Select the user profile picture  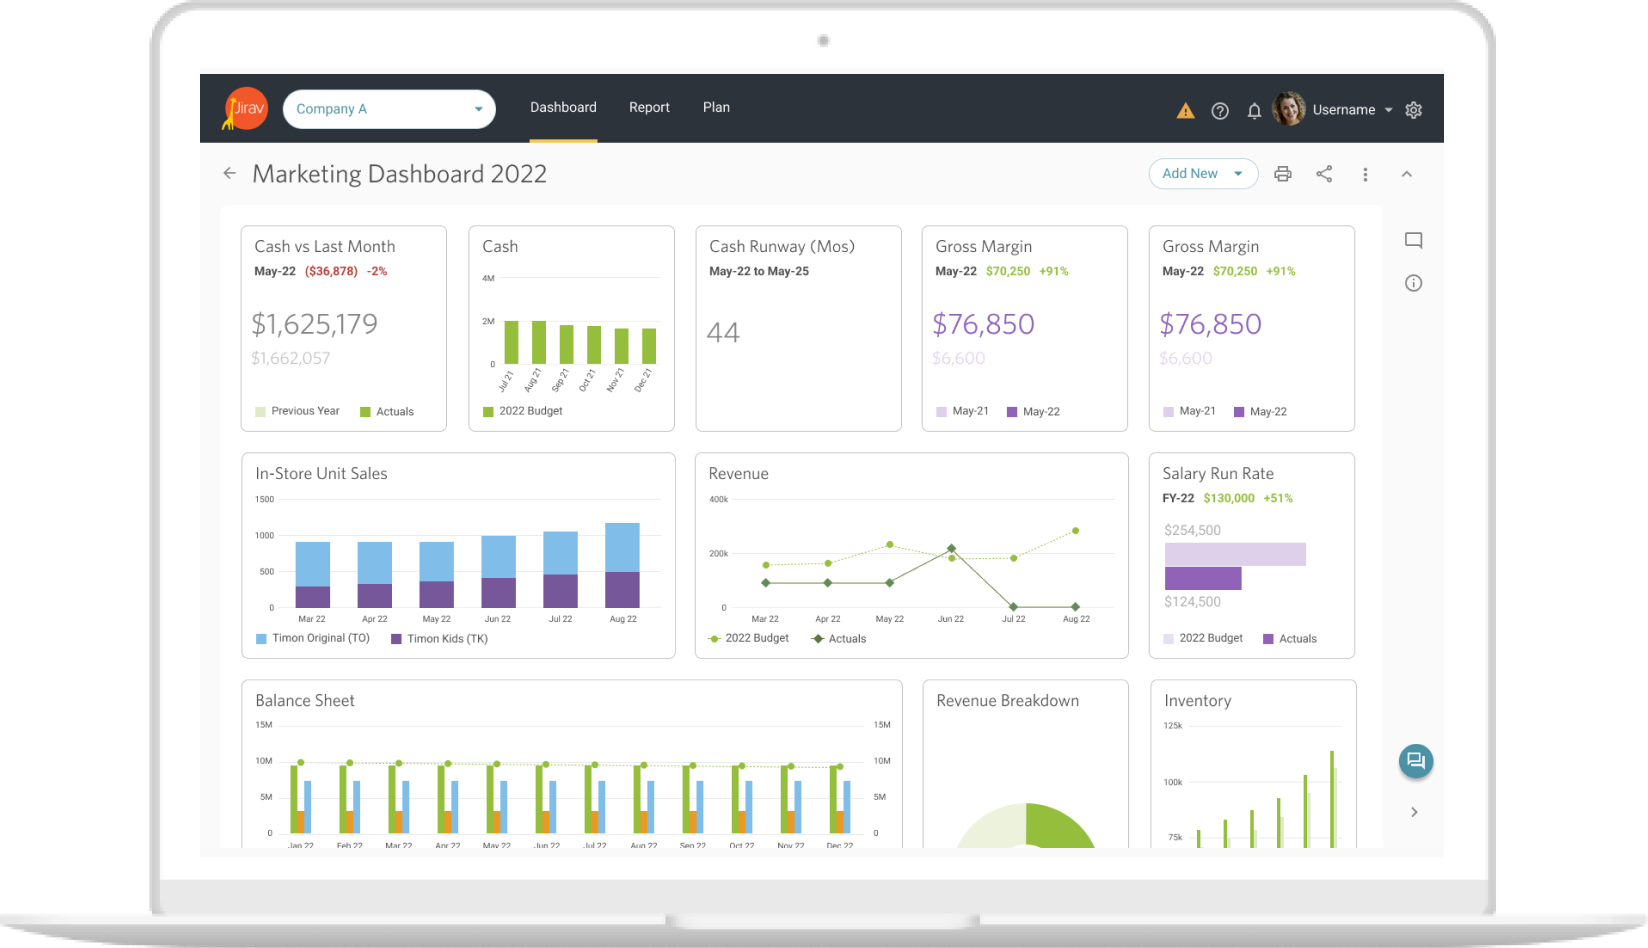[x=1289, y=109]
